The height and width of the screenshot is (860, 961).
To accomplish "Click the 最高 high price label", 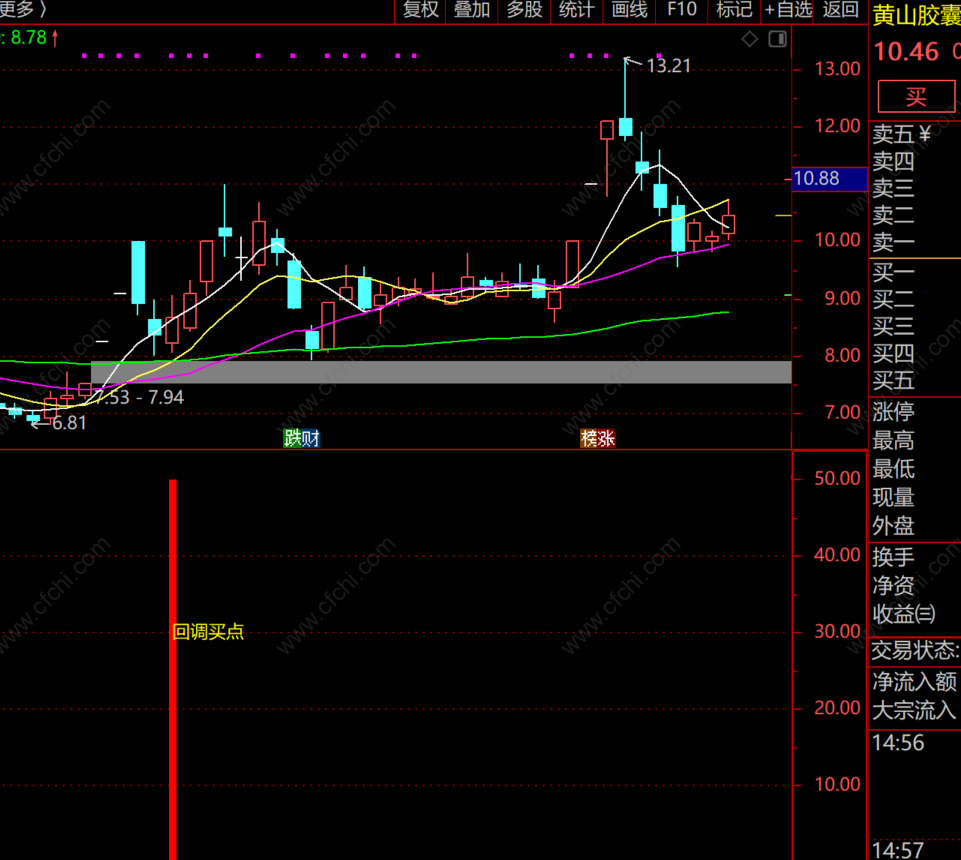I will click(x=894, y=440).
